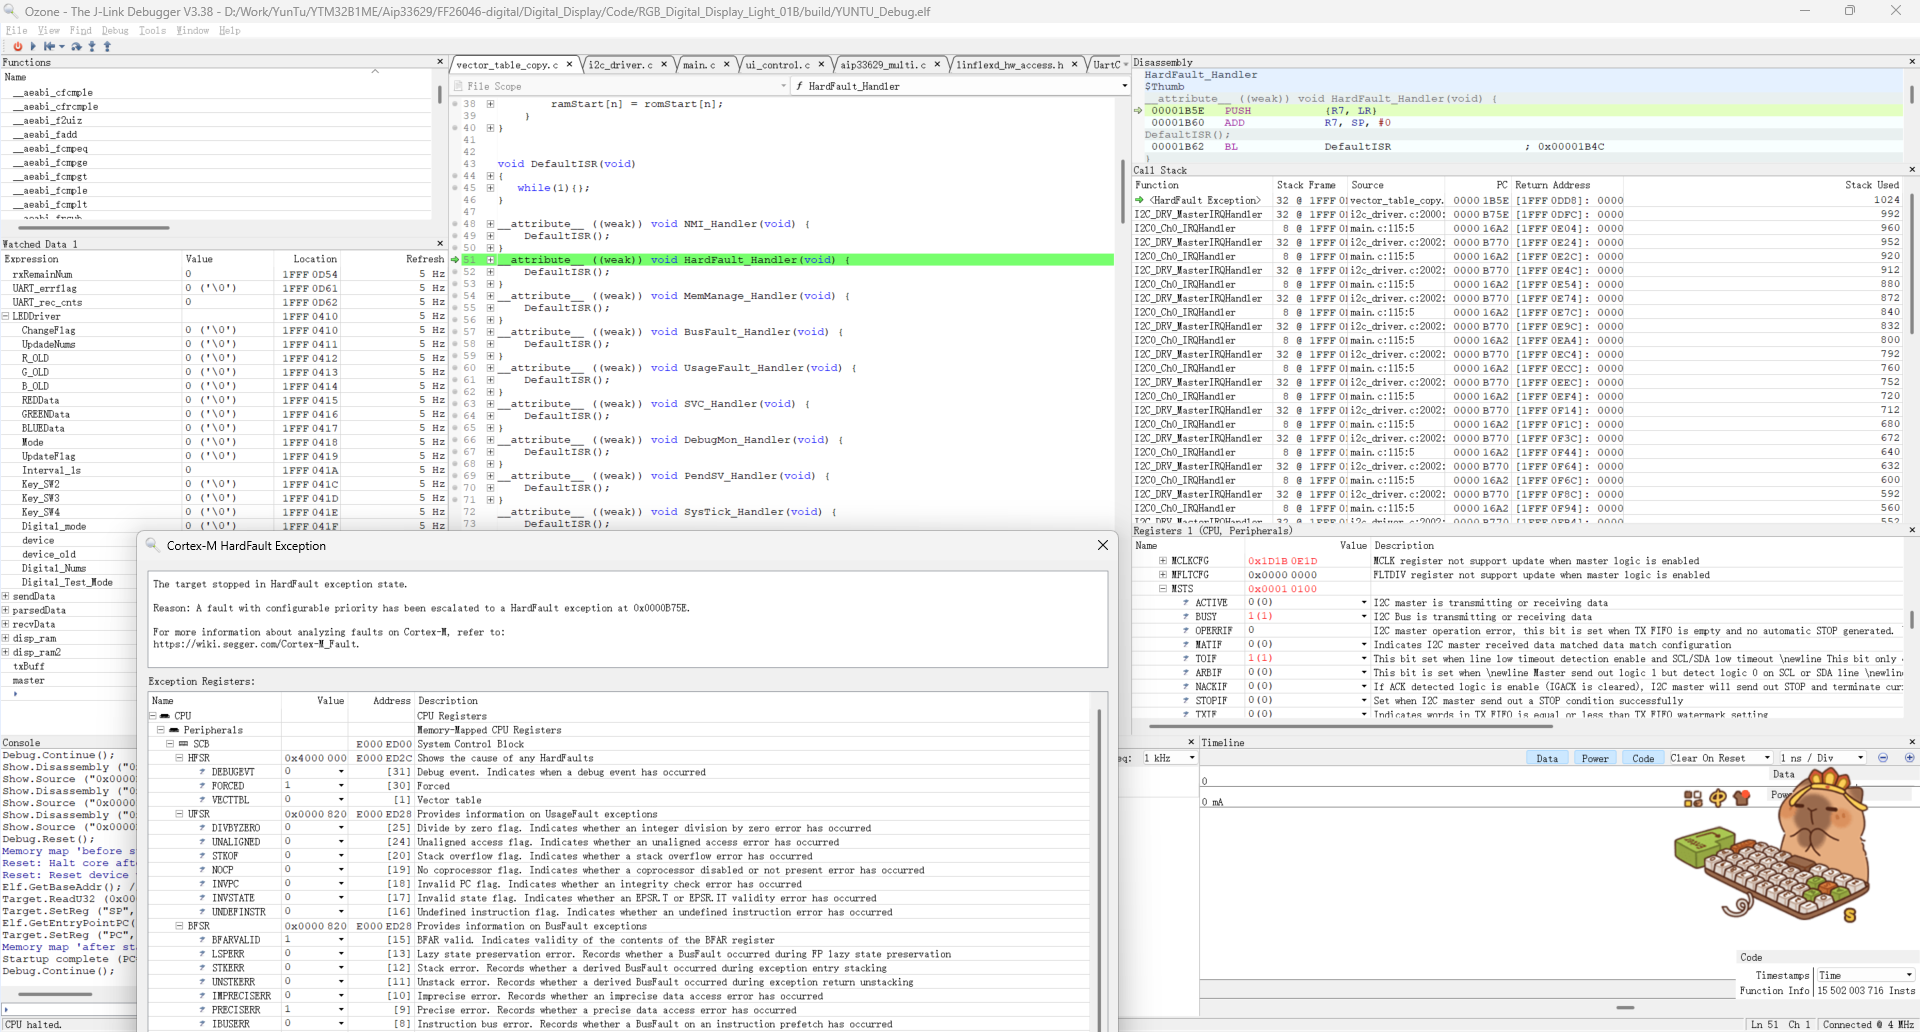Click the Reset program toolbar icon
1920x1032 pixels.
(49, 46)
